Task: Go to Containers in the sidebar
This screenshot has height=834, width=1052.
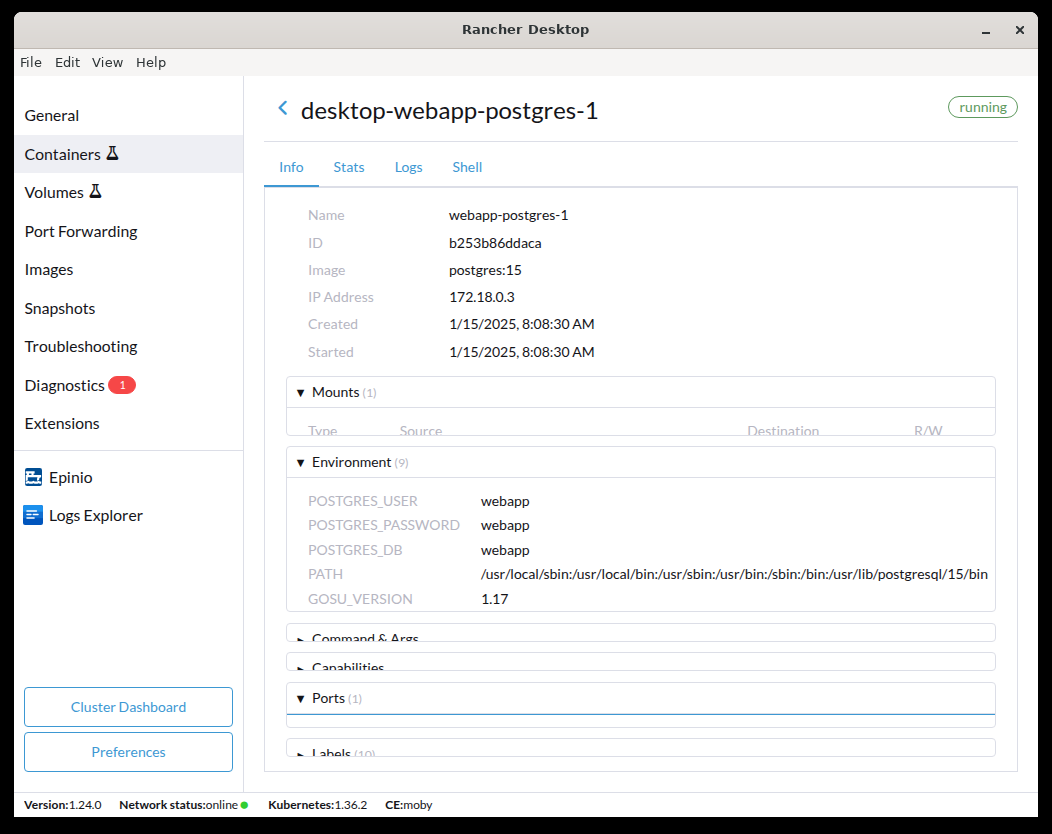Action: (x=129, y=154)
